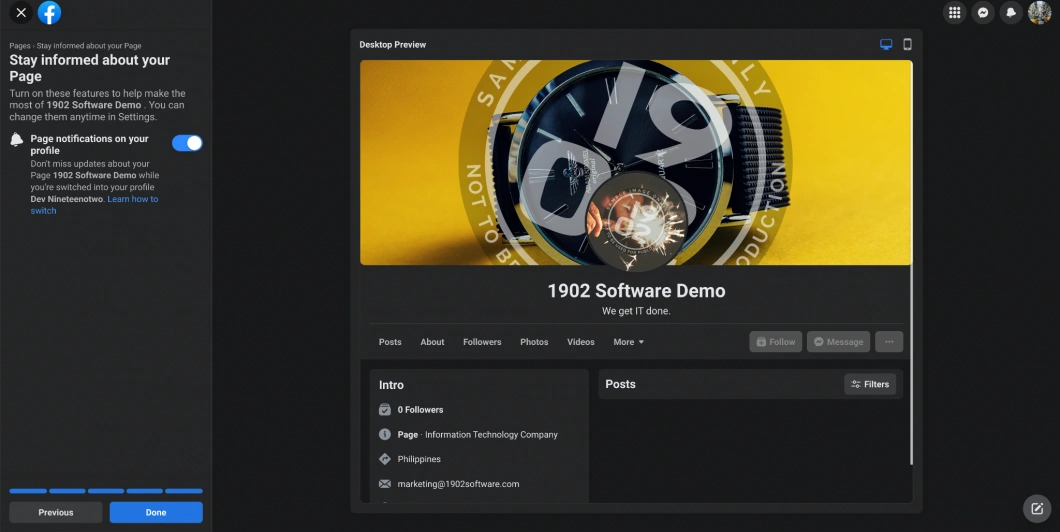
Task: Click the Message button
Action: coord(838,342)
